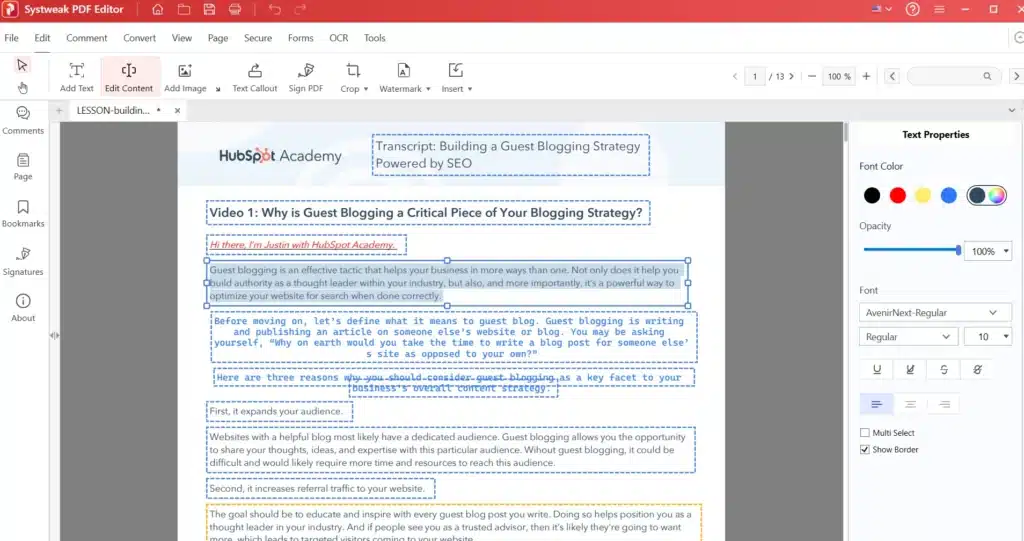Select the Text Callout tool

255,77
